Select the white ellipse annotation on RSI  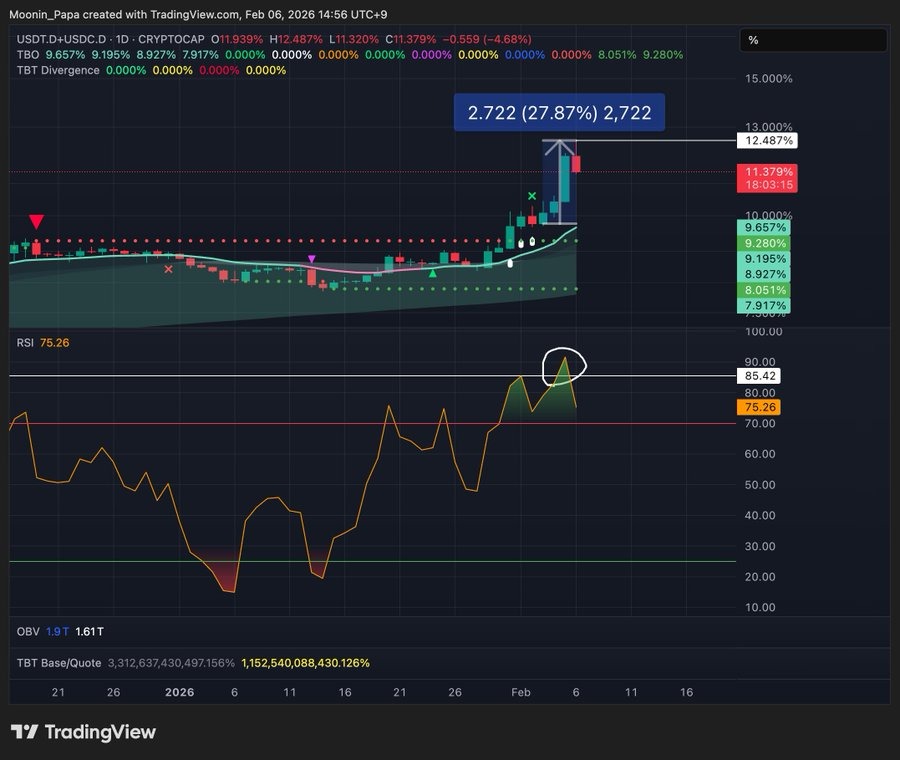pyautogui.click(x=566, y=365)
